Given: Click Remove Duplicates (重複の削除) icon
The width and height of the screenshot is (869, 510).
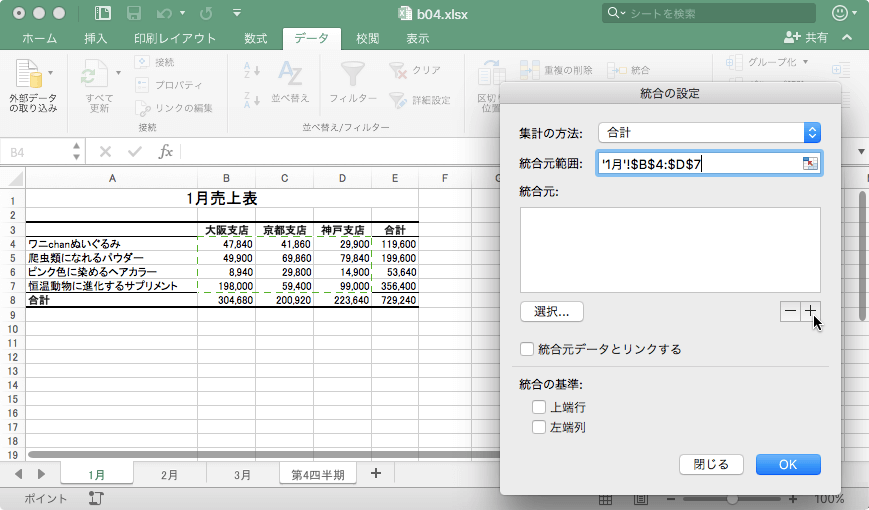Looking at the screenshot, I should (x=530, y=70).
